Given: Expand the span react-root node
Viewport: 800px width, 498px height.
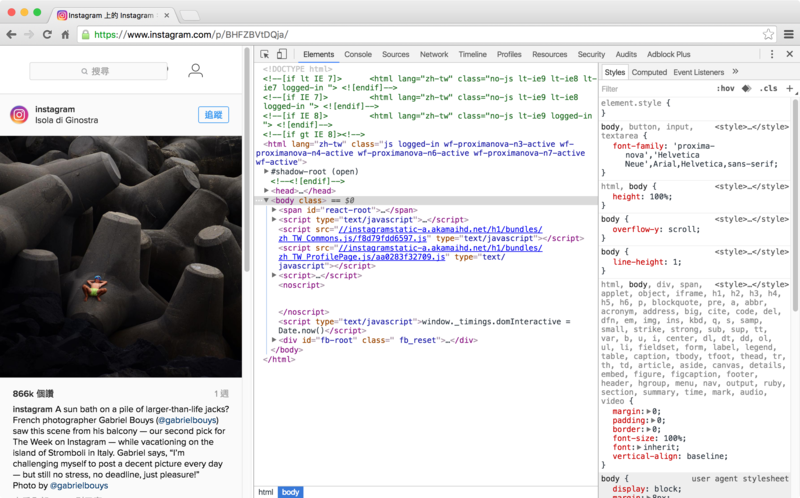Looking at the screenshot, I should (x=274, y=210).
